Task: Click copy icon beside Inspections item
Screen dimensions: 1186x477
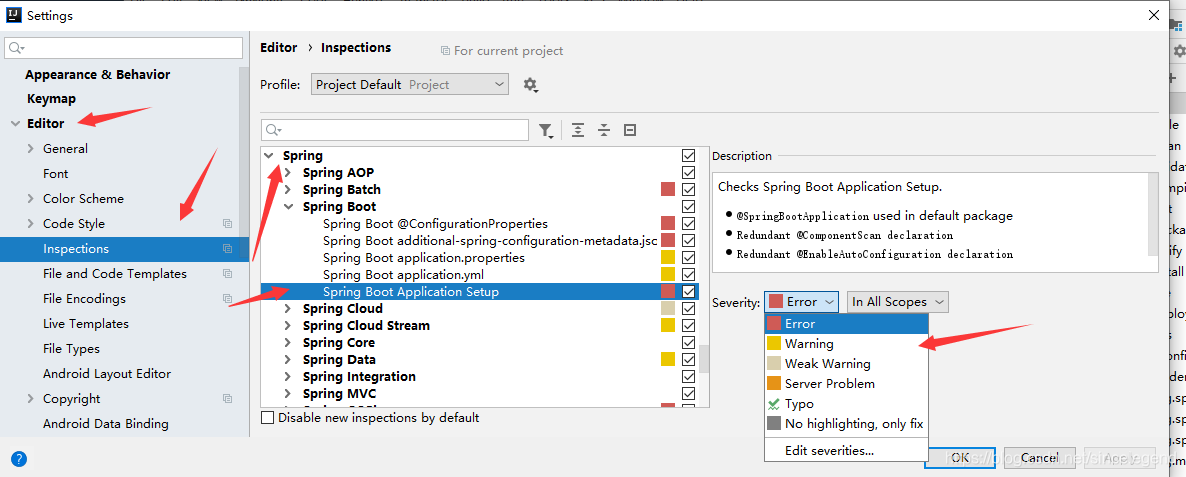Action: pyautogui.click(x=227, y=249)
